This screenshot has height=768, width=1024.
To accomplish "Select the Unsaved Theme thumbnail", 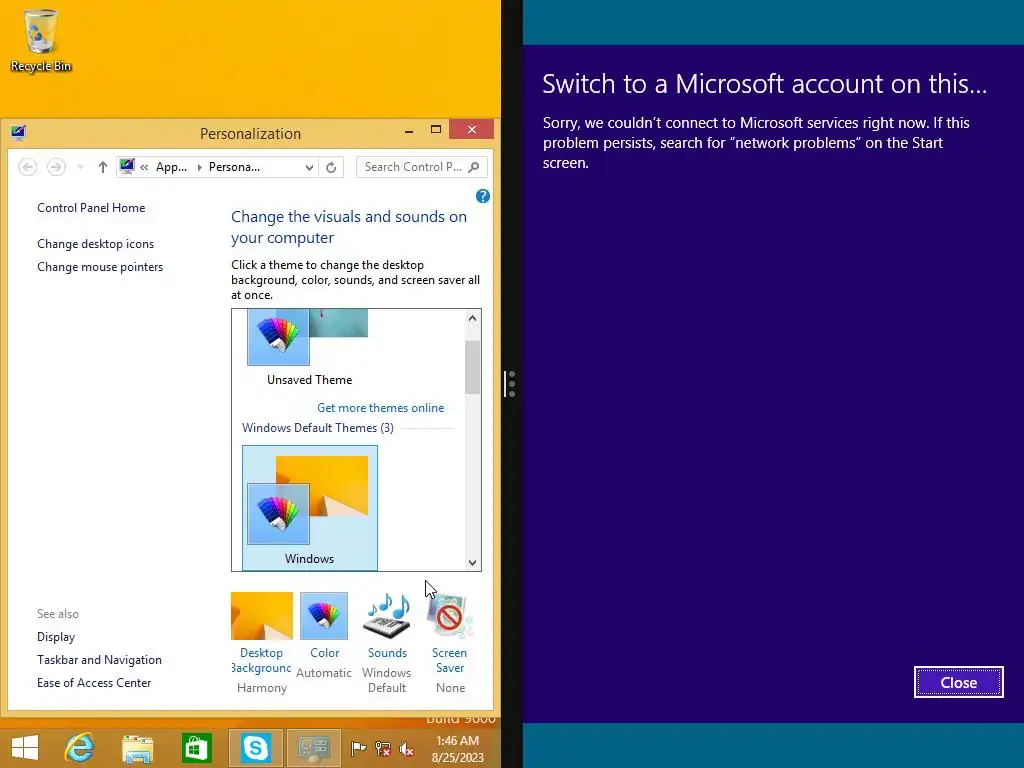I will point(308,348).
